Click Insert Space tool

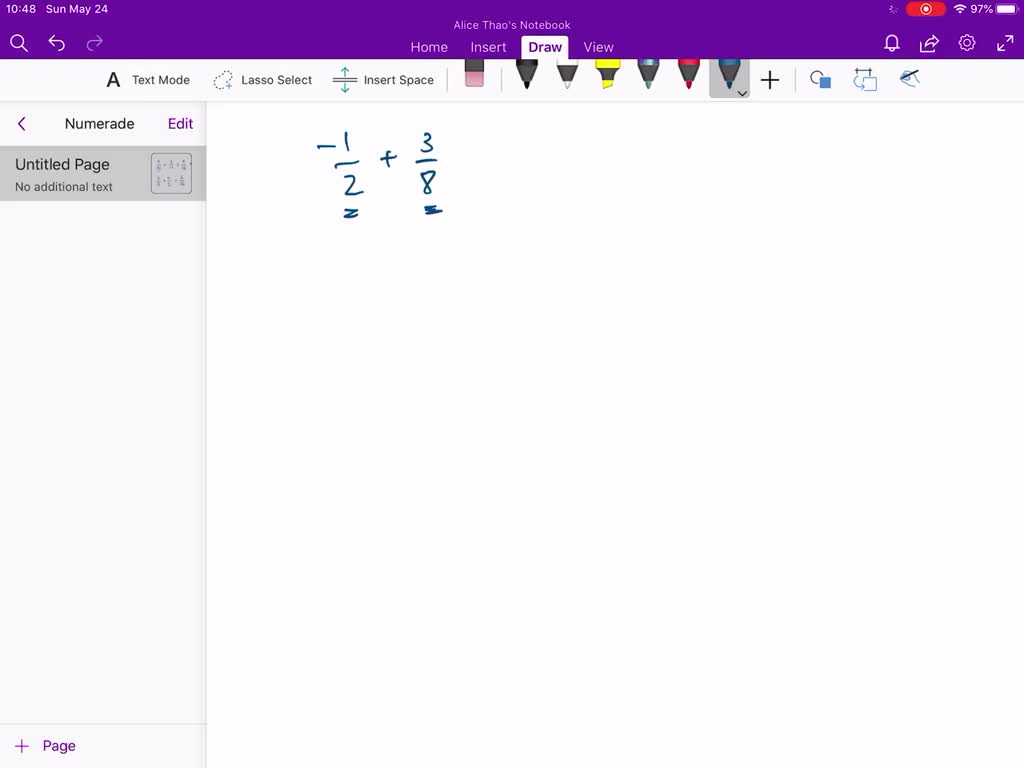(x=384, y=80)
